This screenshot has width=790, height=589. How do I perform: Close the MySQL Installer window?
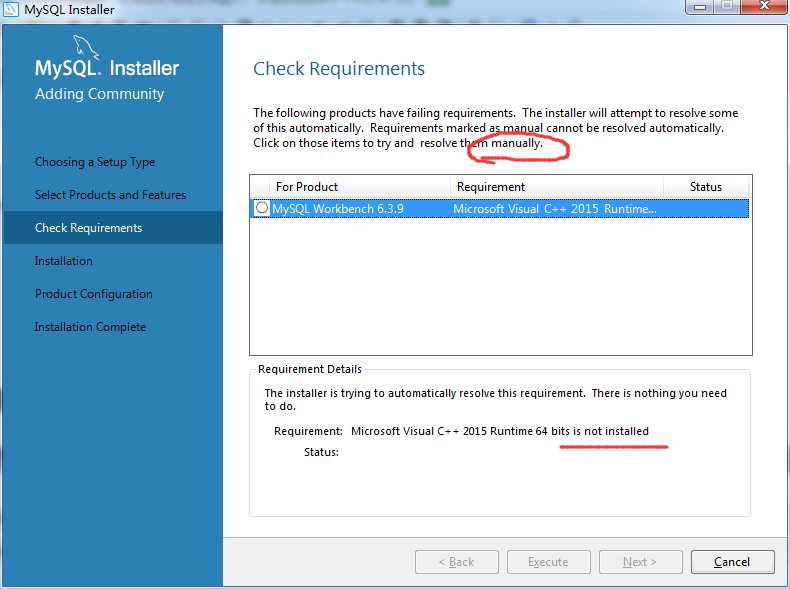[x=765, y=6]
